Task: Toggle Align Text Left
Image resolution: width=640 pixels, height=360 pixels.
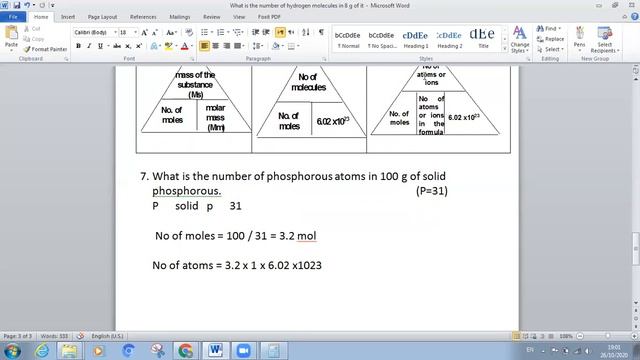Action: (x=204, y=46)
